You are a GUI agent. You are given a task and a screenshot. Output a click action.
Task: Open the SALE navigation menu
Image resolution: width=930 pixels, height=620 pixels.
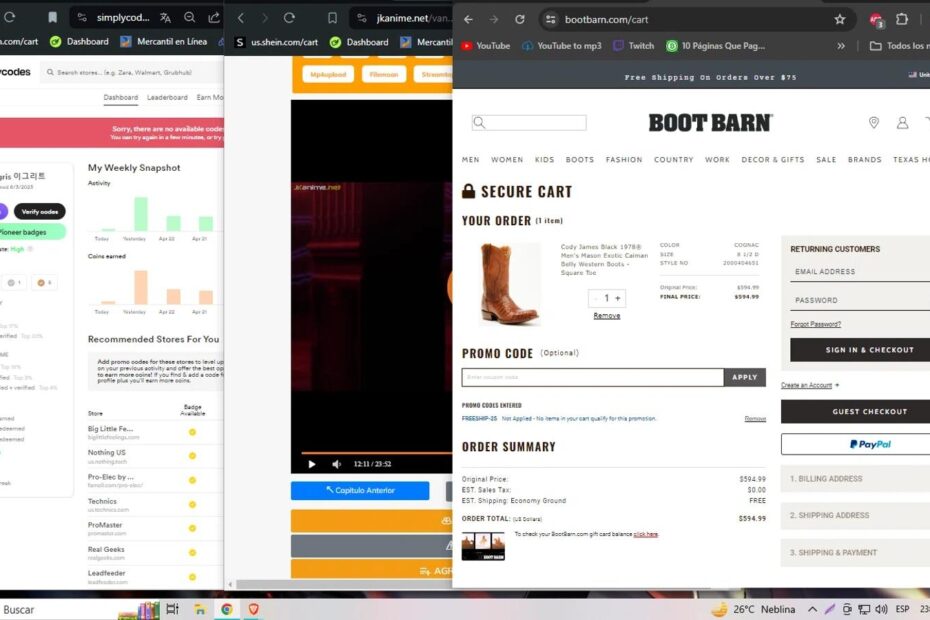pos(826,160)
